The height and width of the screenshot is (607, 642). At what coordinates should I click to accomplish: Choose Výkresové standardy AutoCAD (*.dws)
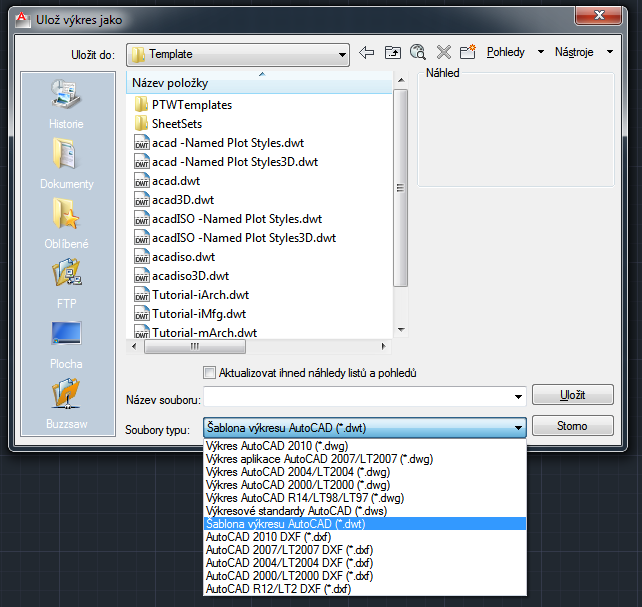coord(364,511)
